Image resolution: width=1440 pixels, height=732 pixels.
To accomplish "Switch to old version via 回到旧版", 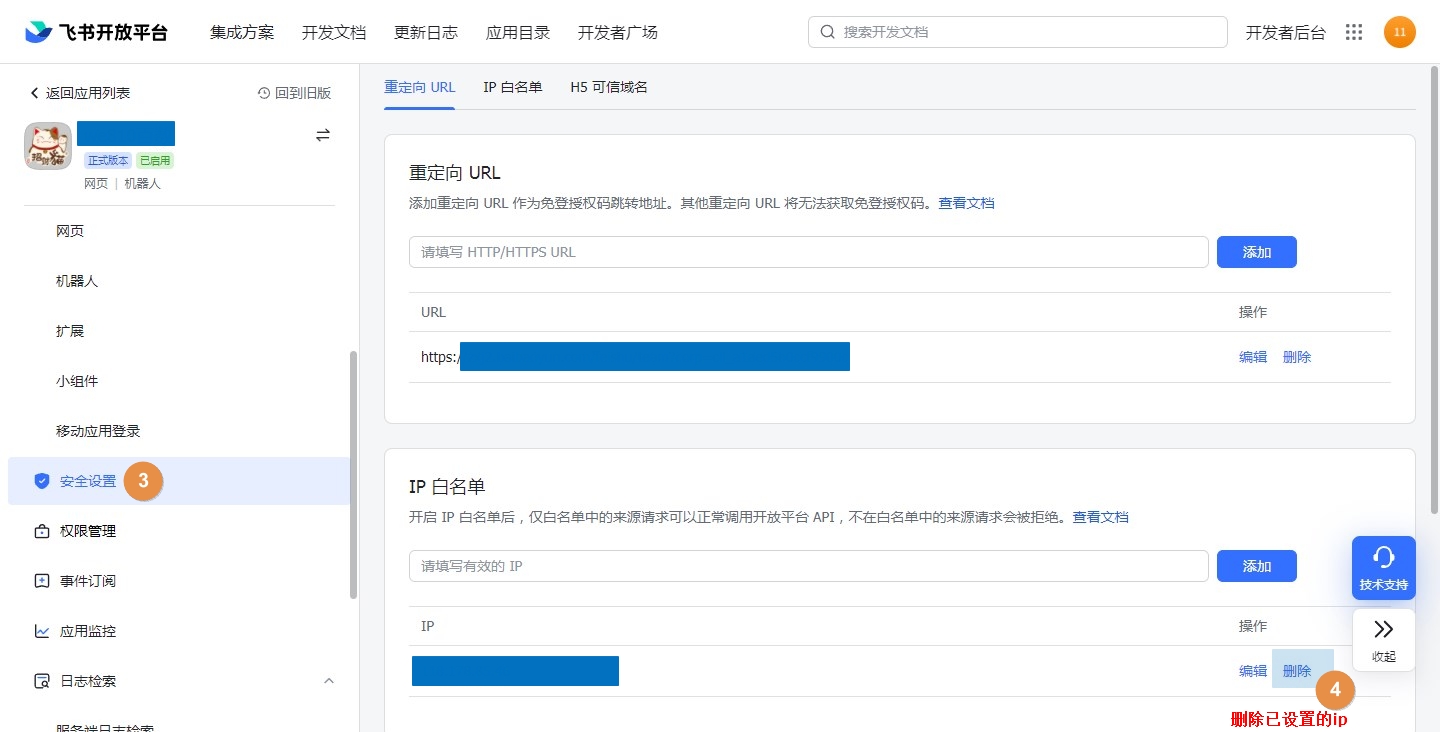I will [294, 93].
